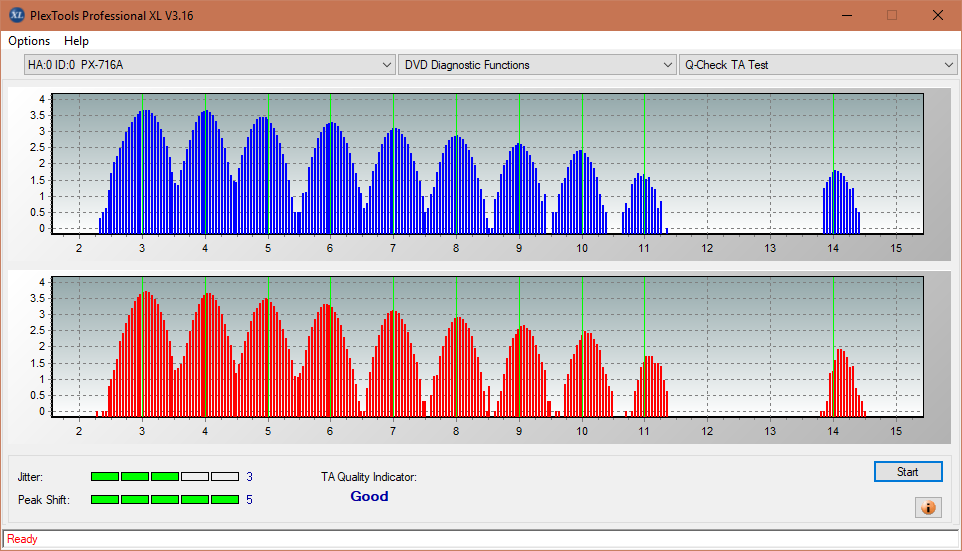Open the PX-716A drive selector dropdown

tap(210, 65)
